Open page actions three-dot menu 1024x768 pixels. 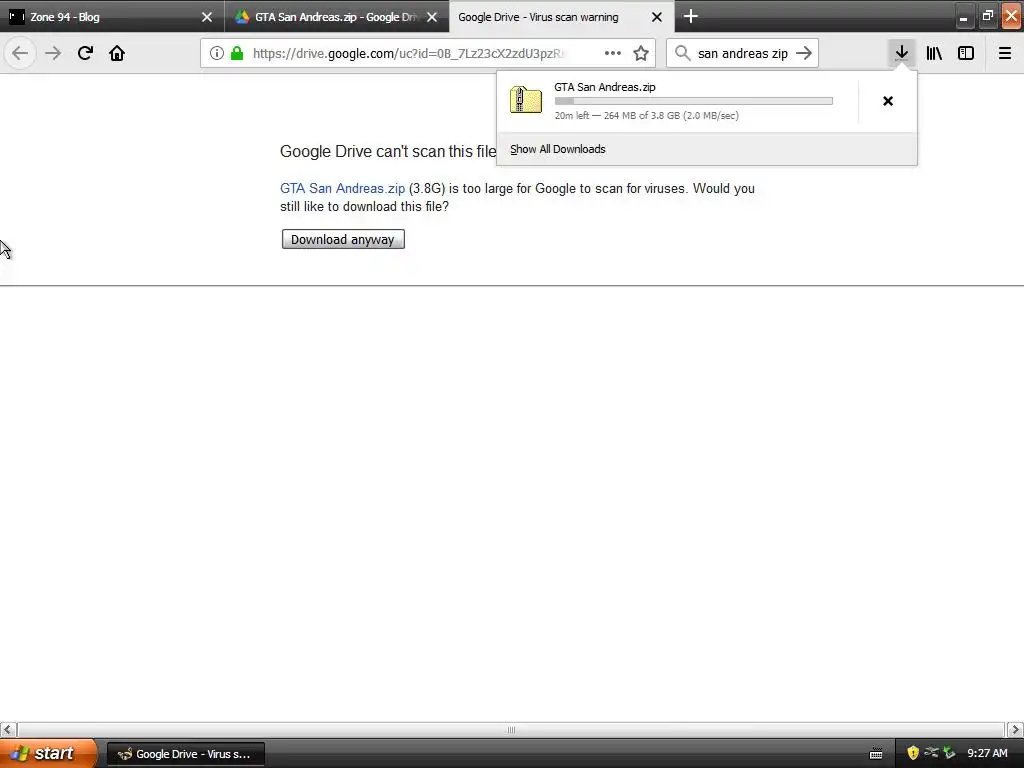[613, 53]
